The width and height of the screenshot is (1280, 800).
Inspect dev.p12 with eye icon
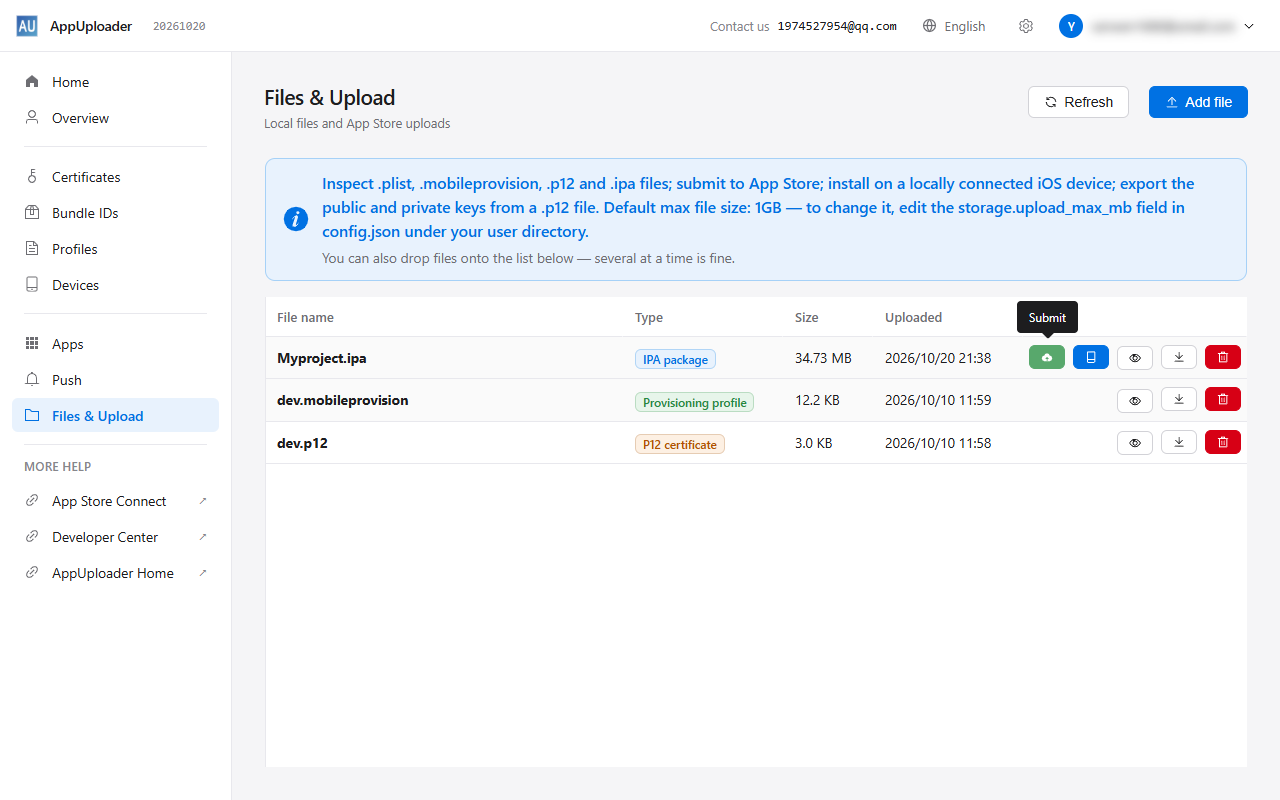tap(1135, 442)
